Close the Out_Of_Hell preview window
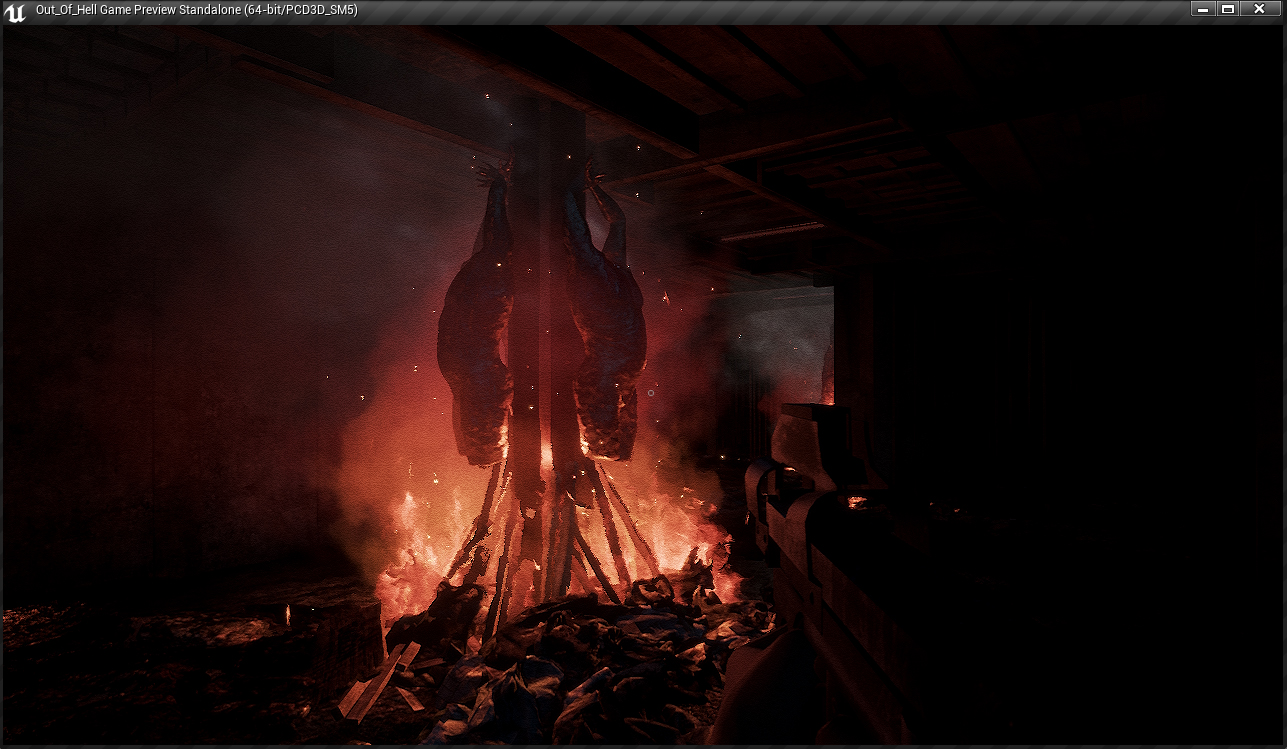The image size is (1287, 749). [1259, 9]
